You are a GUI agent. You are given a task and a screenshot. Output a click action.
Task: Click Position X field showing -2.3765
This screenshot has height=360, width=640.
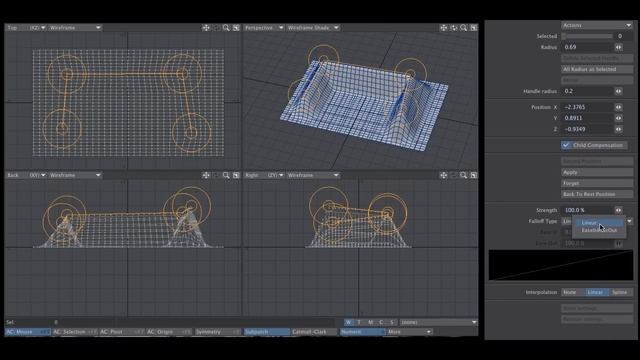tap(587, 107)
